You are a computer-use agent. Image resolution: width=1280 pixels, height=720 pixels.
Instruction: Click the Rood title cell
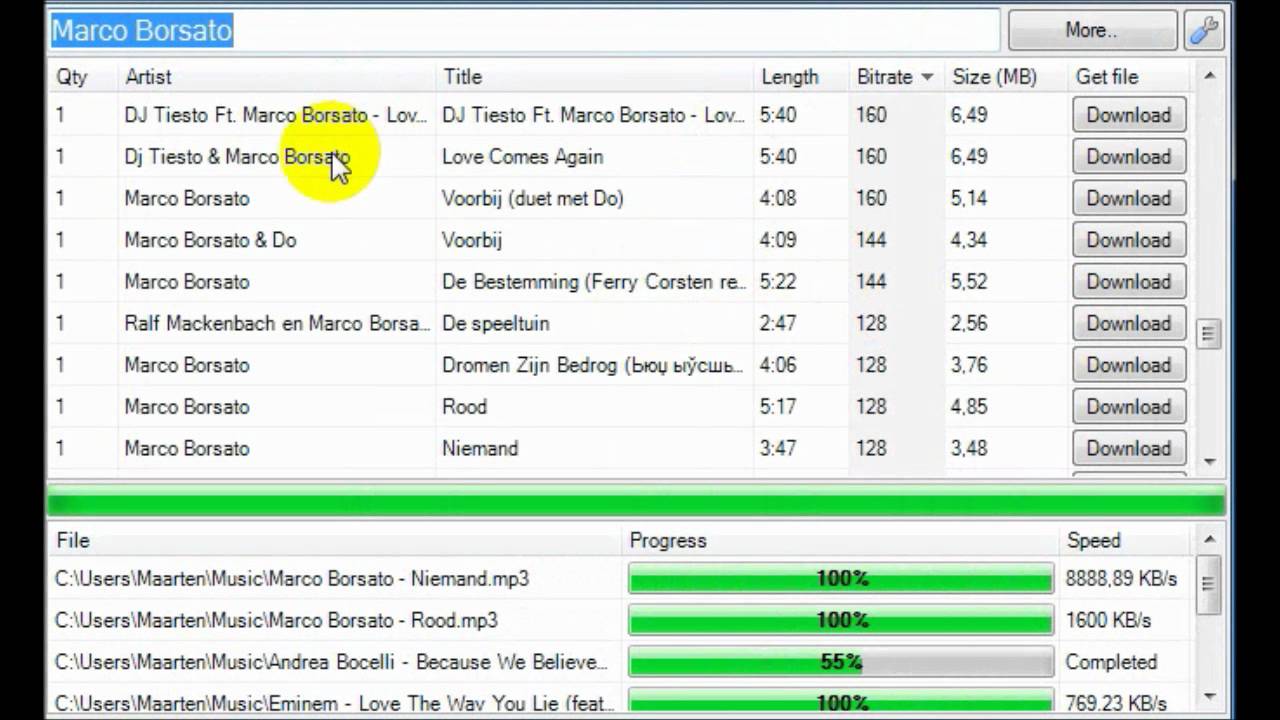tap(464, 407)
